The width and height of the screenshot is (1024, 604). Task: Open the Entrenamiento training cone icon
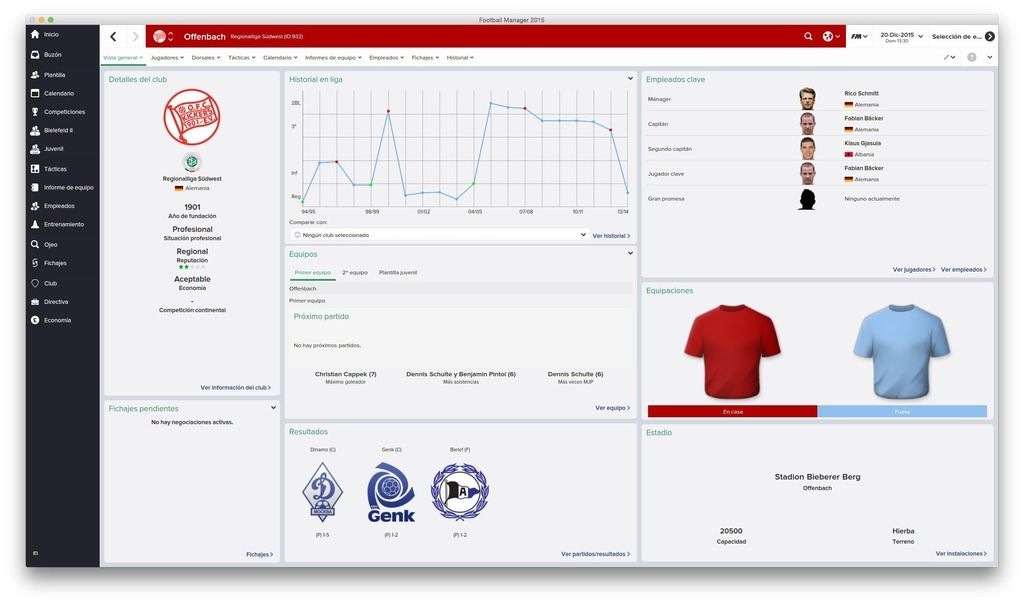tap(35, 224)
